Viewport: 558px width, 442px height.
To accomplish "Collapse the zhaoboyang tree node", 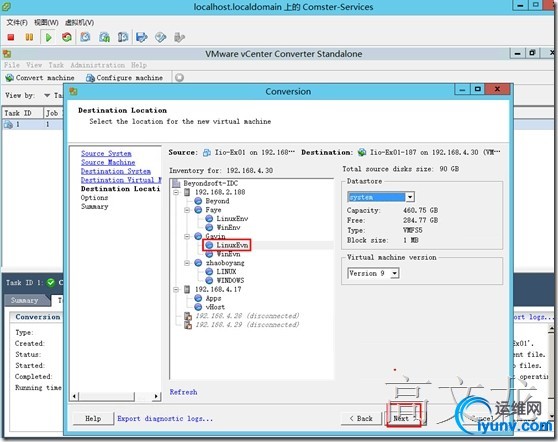I will coord(187,263).
